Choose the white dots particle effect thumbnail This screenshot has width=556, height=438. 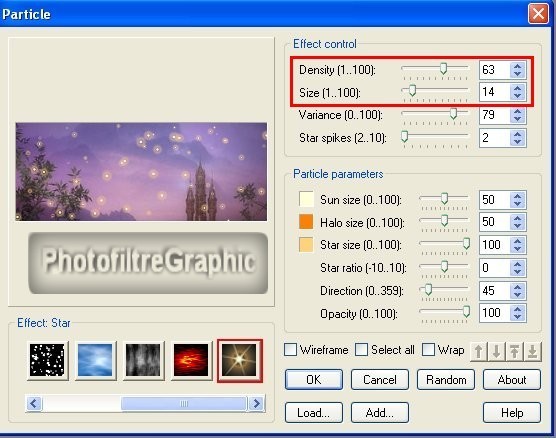(x=48, y=360)
